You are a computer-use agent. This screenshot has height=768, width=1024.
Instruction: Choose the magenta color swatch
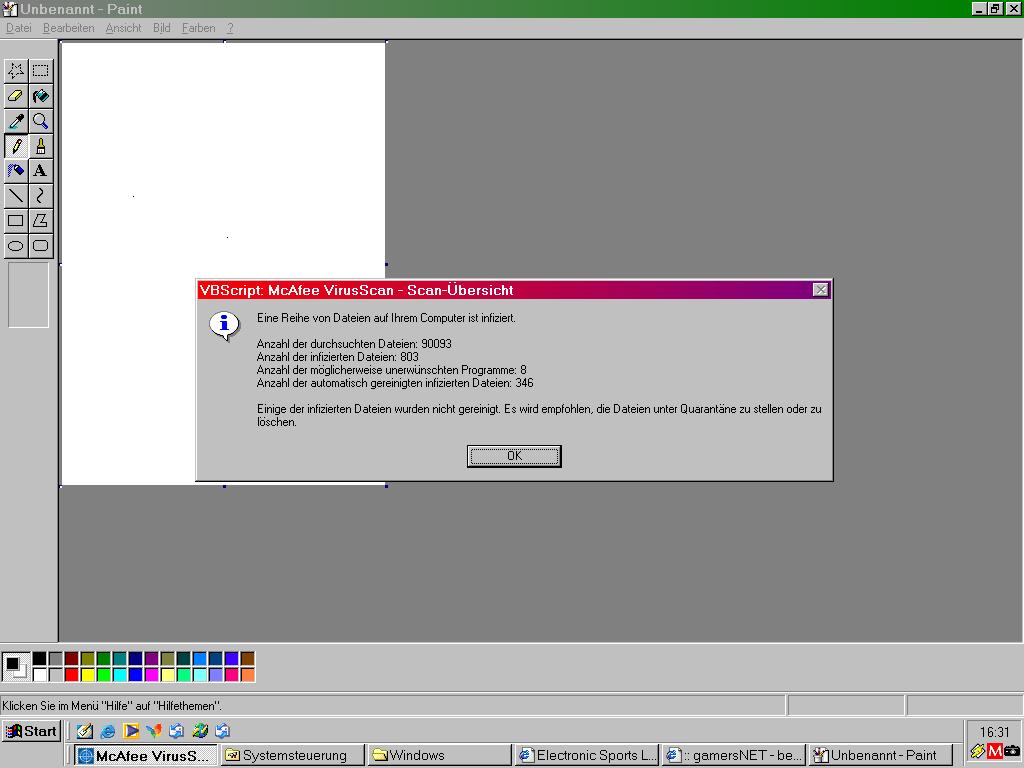tap(152, 674)
